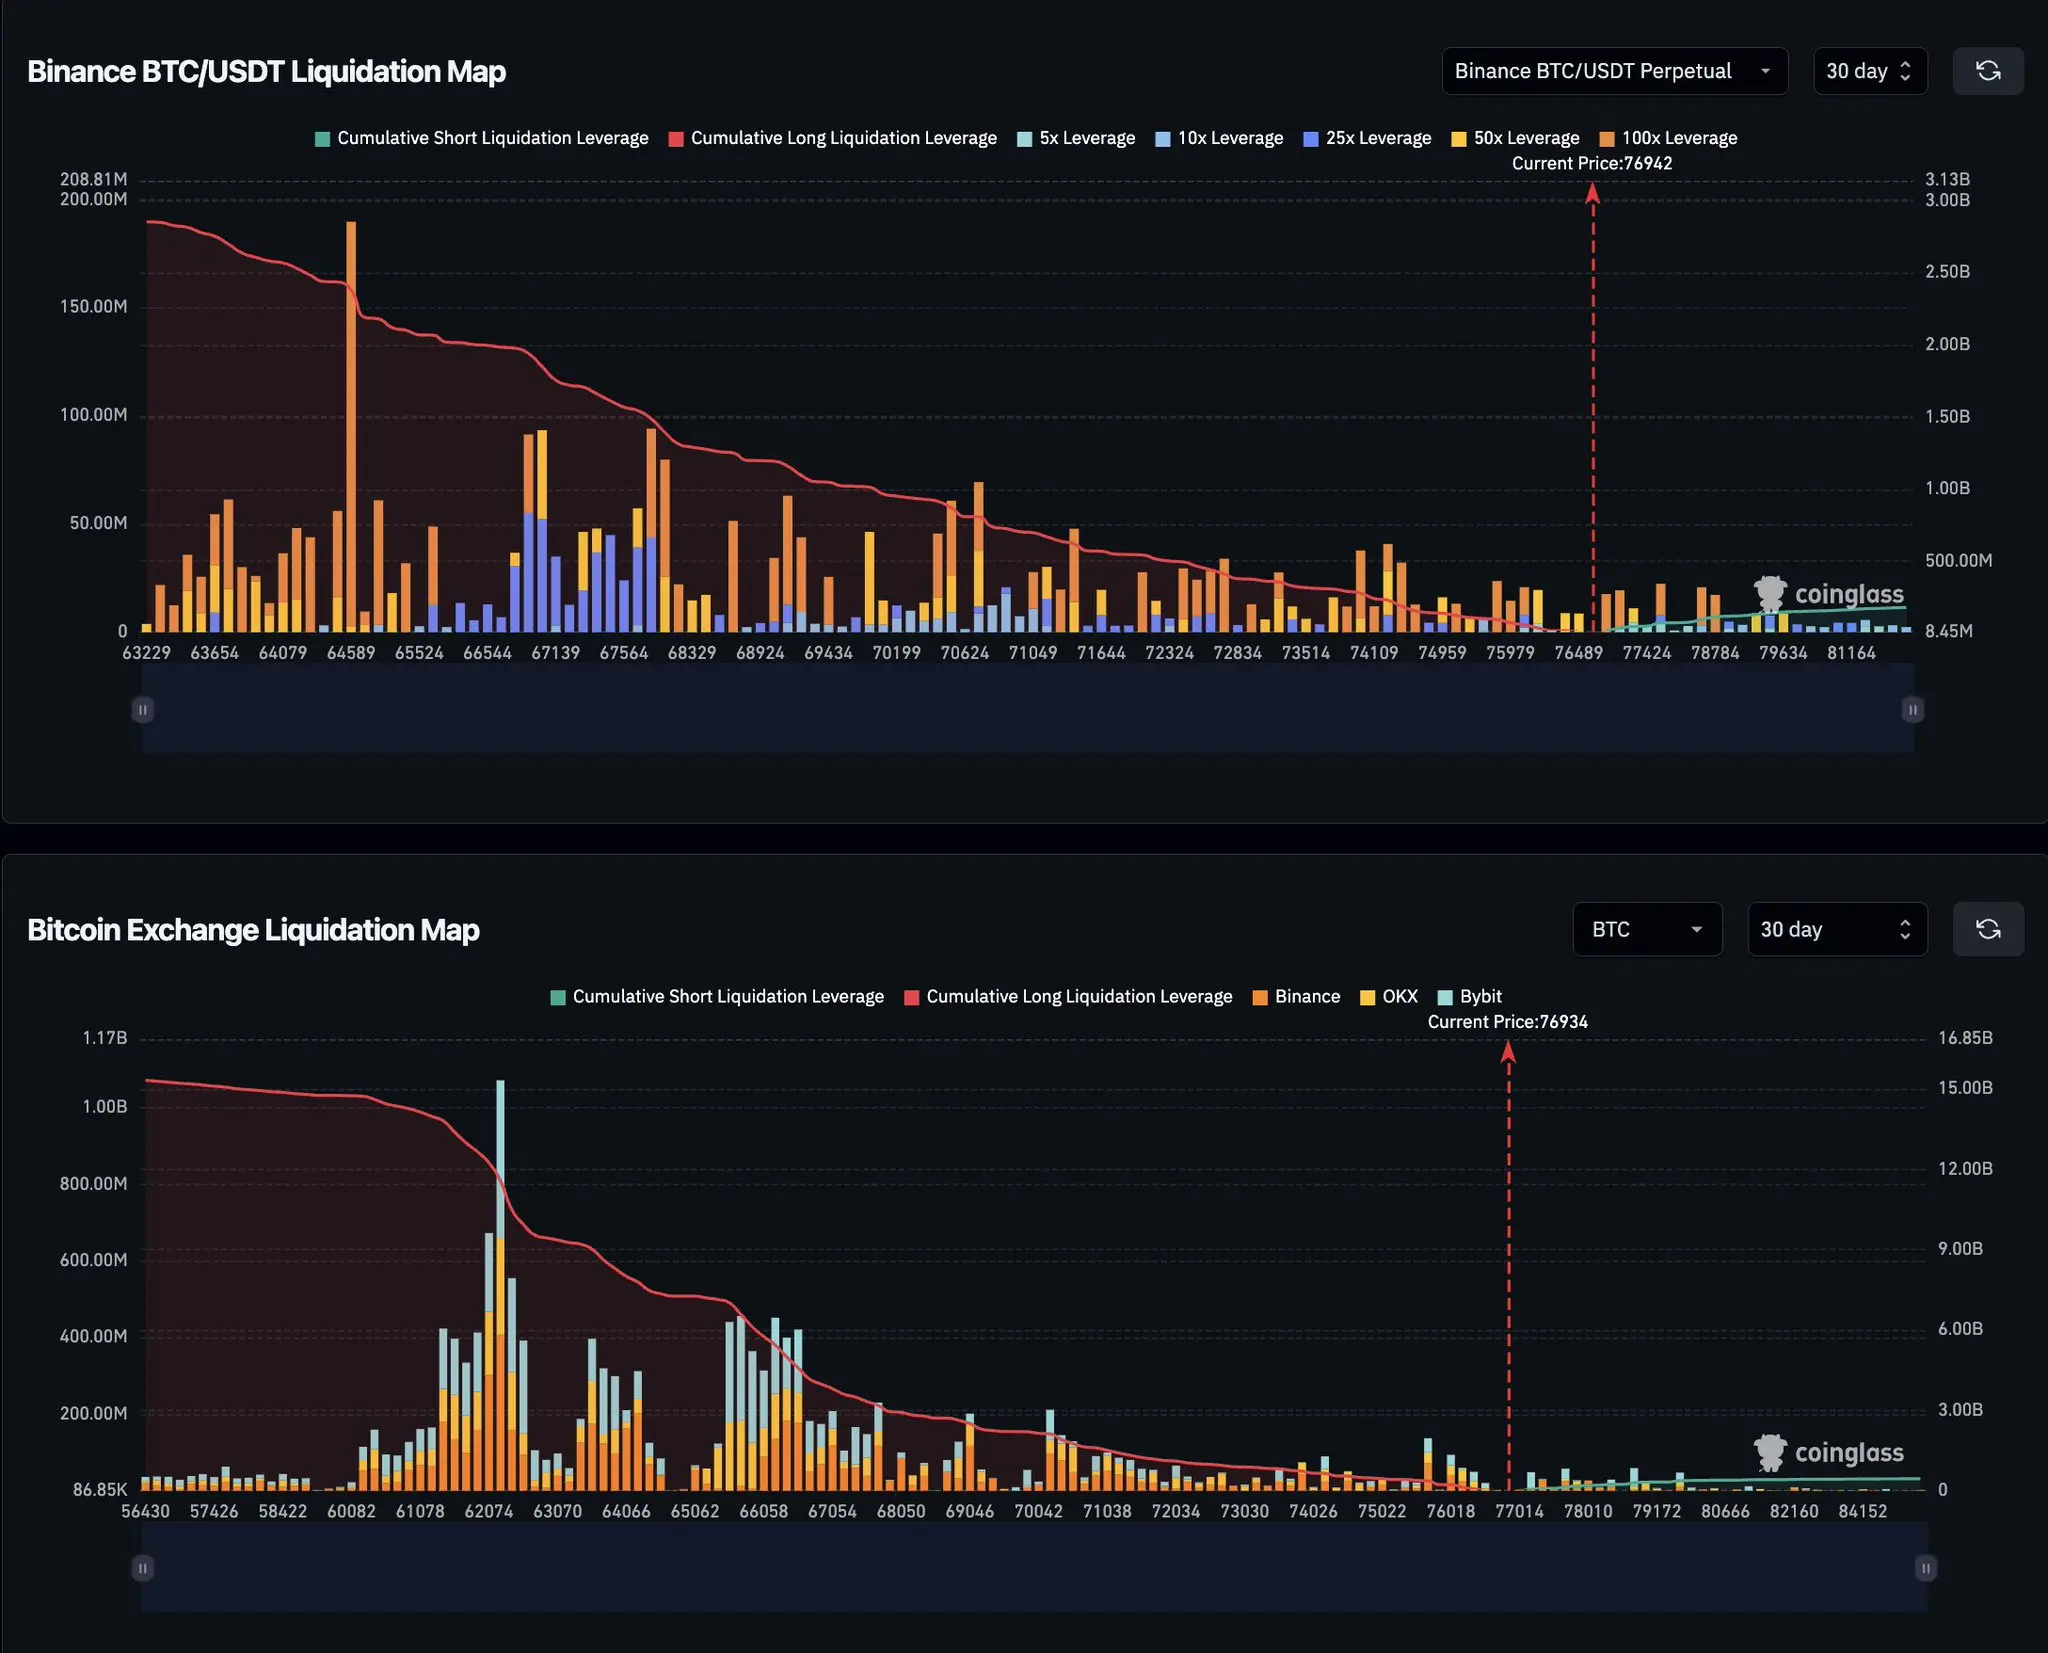Toggle the 10x Leverage legend series

pyautogui.click(x=1219, y=138)
